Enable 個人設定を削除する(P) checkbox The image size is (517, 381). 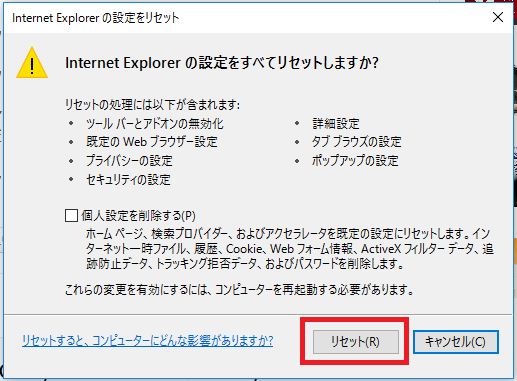pos(71,216)
